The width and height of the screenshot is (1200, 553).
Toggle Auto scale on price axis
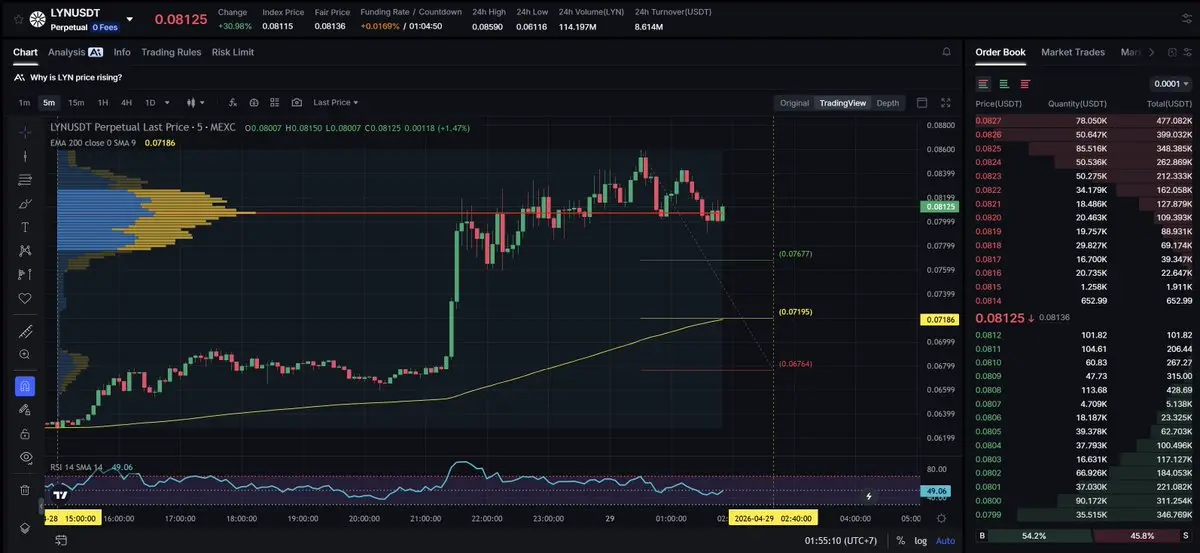945,541
